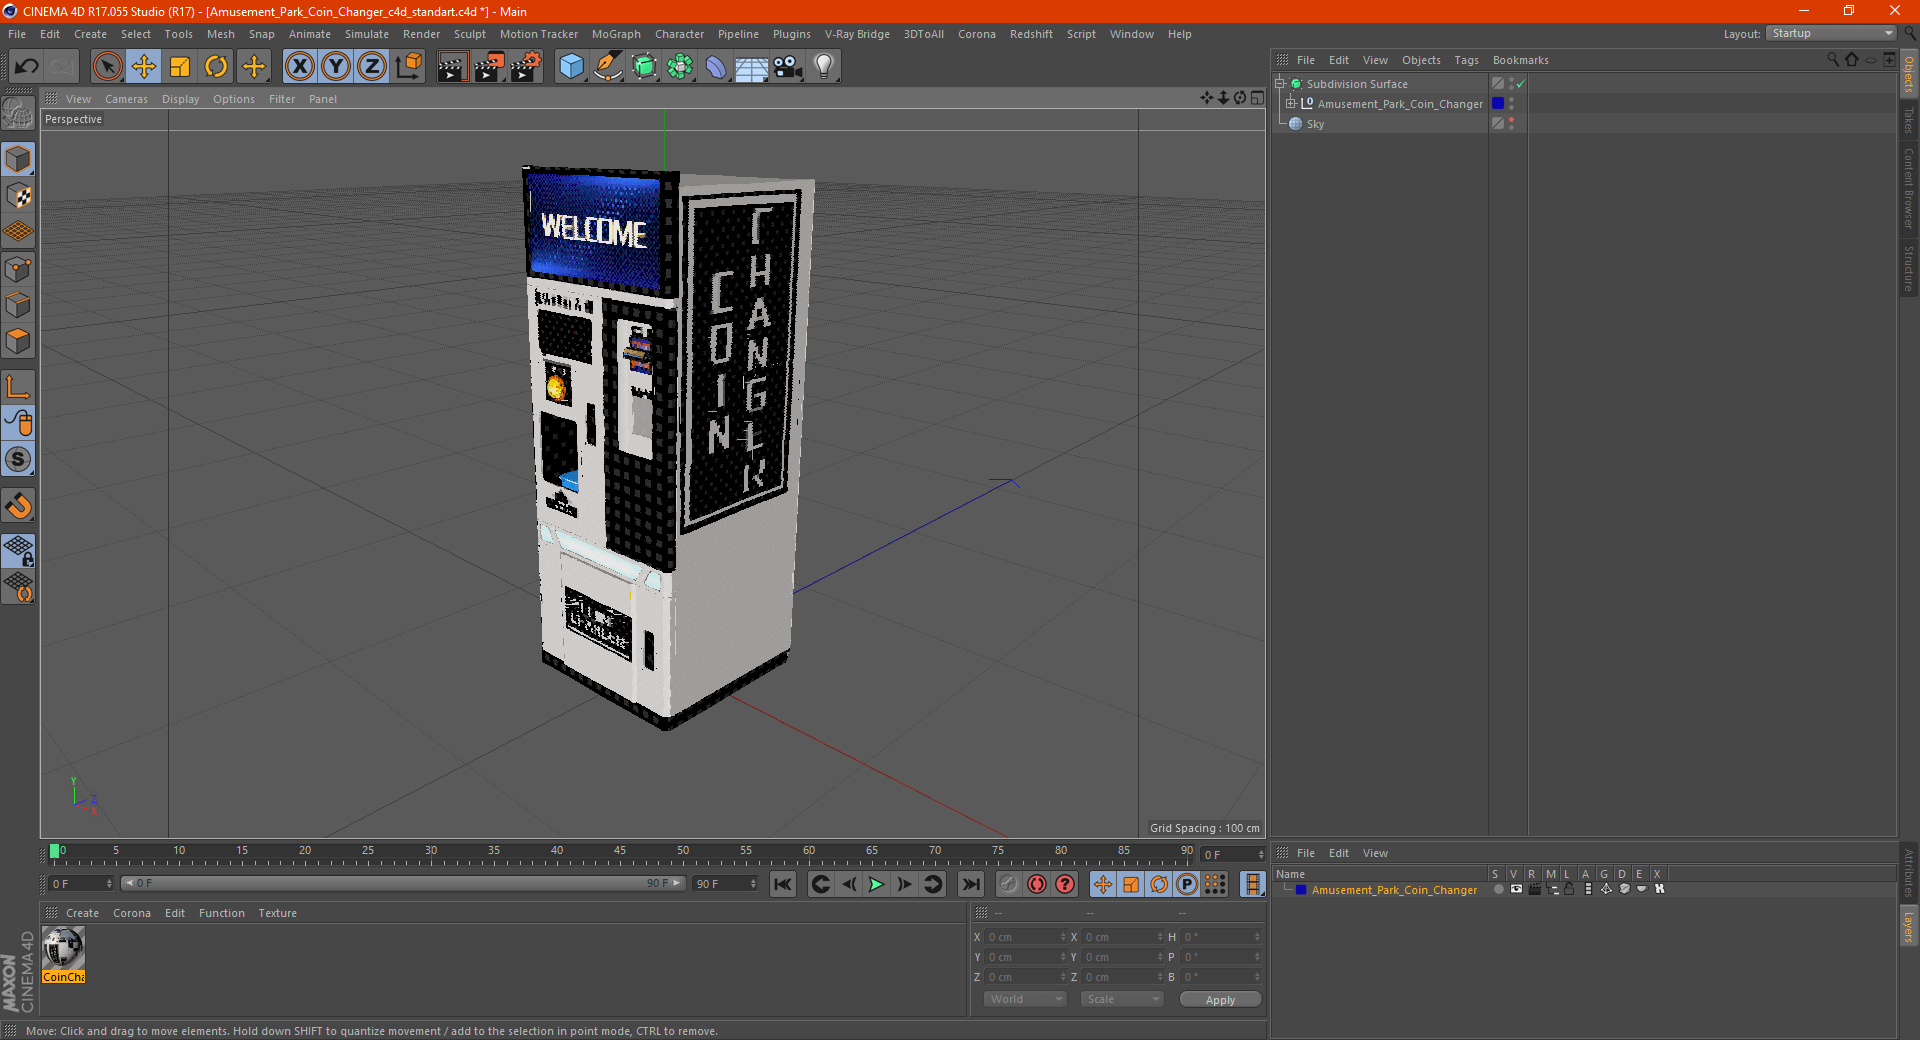Screen dimensions: 1920x1040
Task: Render the active view
Action: coord(452,67)
